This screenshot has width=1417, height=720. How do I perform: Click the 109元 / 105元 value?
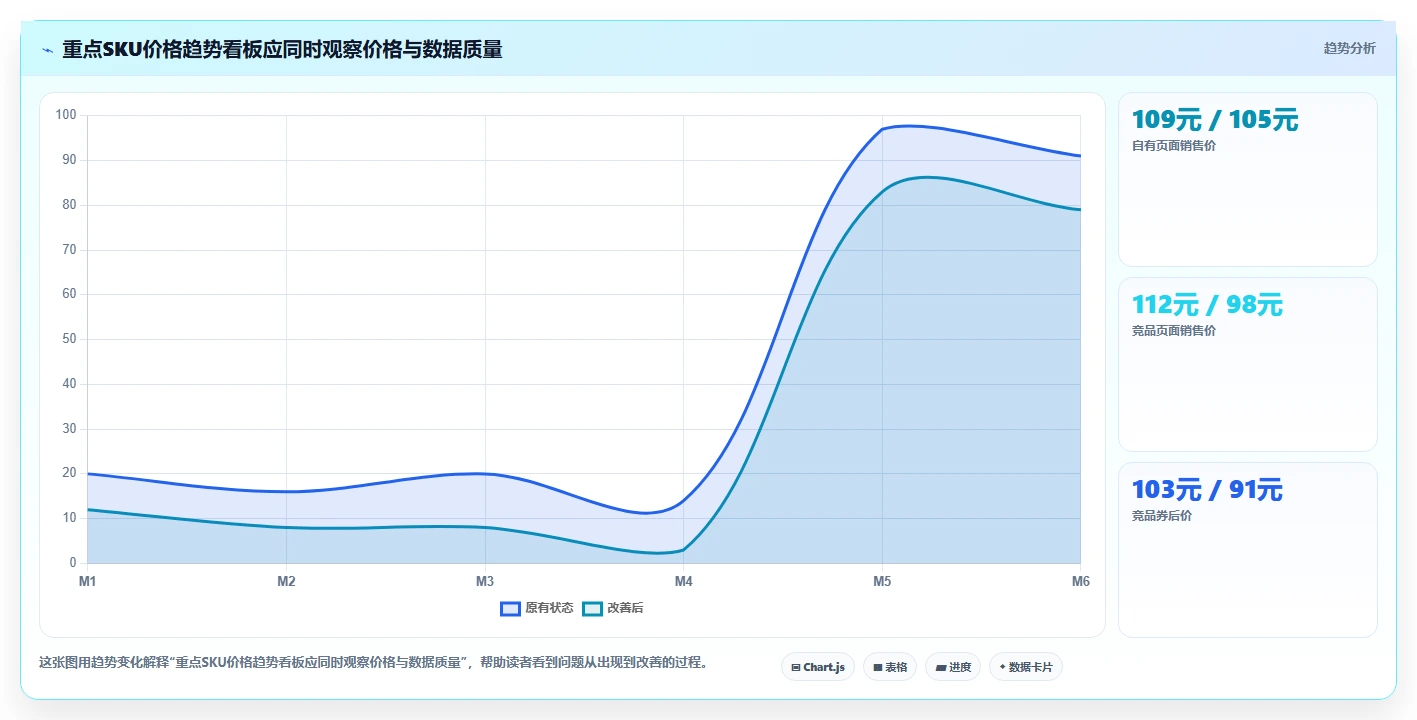[x=1215, y=120]
